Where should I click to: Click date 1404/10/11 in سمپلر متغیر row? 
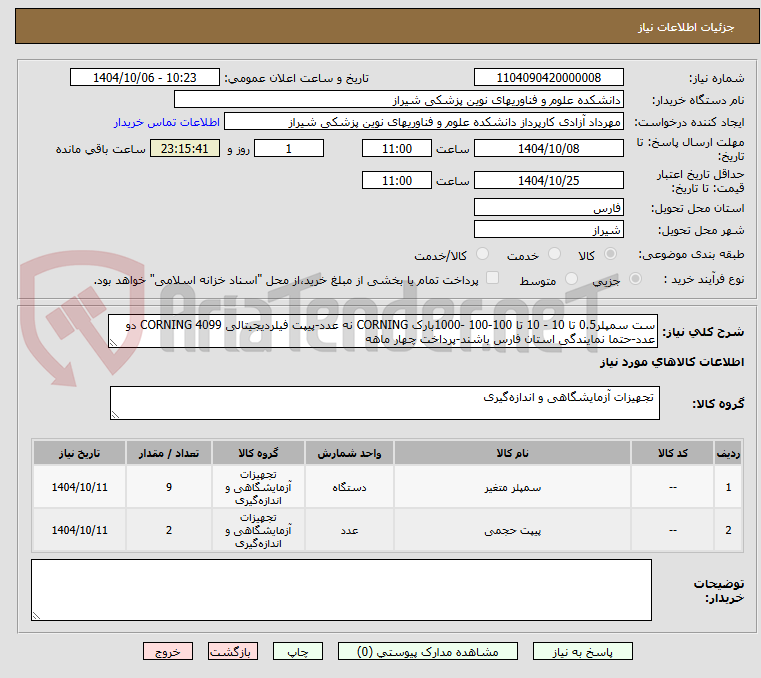click(79, 487)
